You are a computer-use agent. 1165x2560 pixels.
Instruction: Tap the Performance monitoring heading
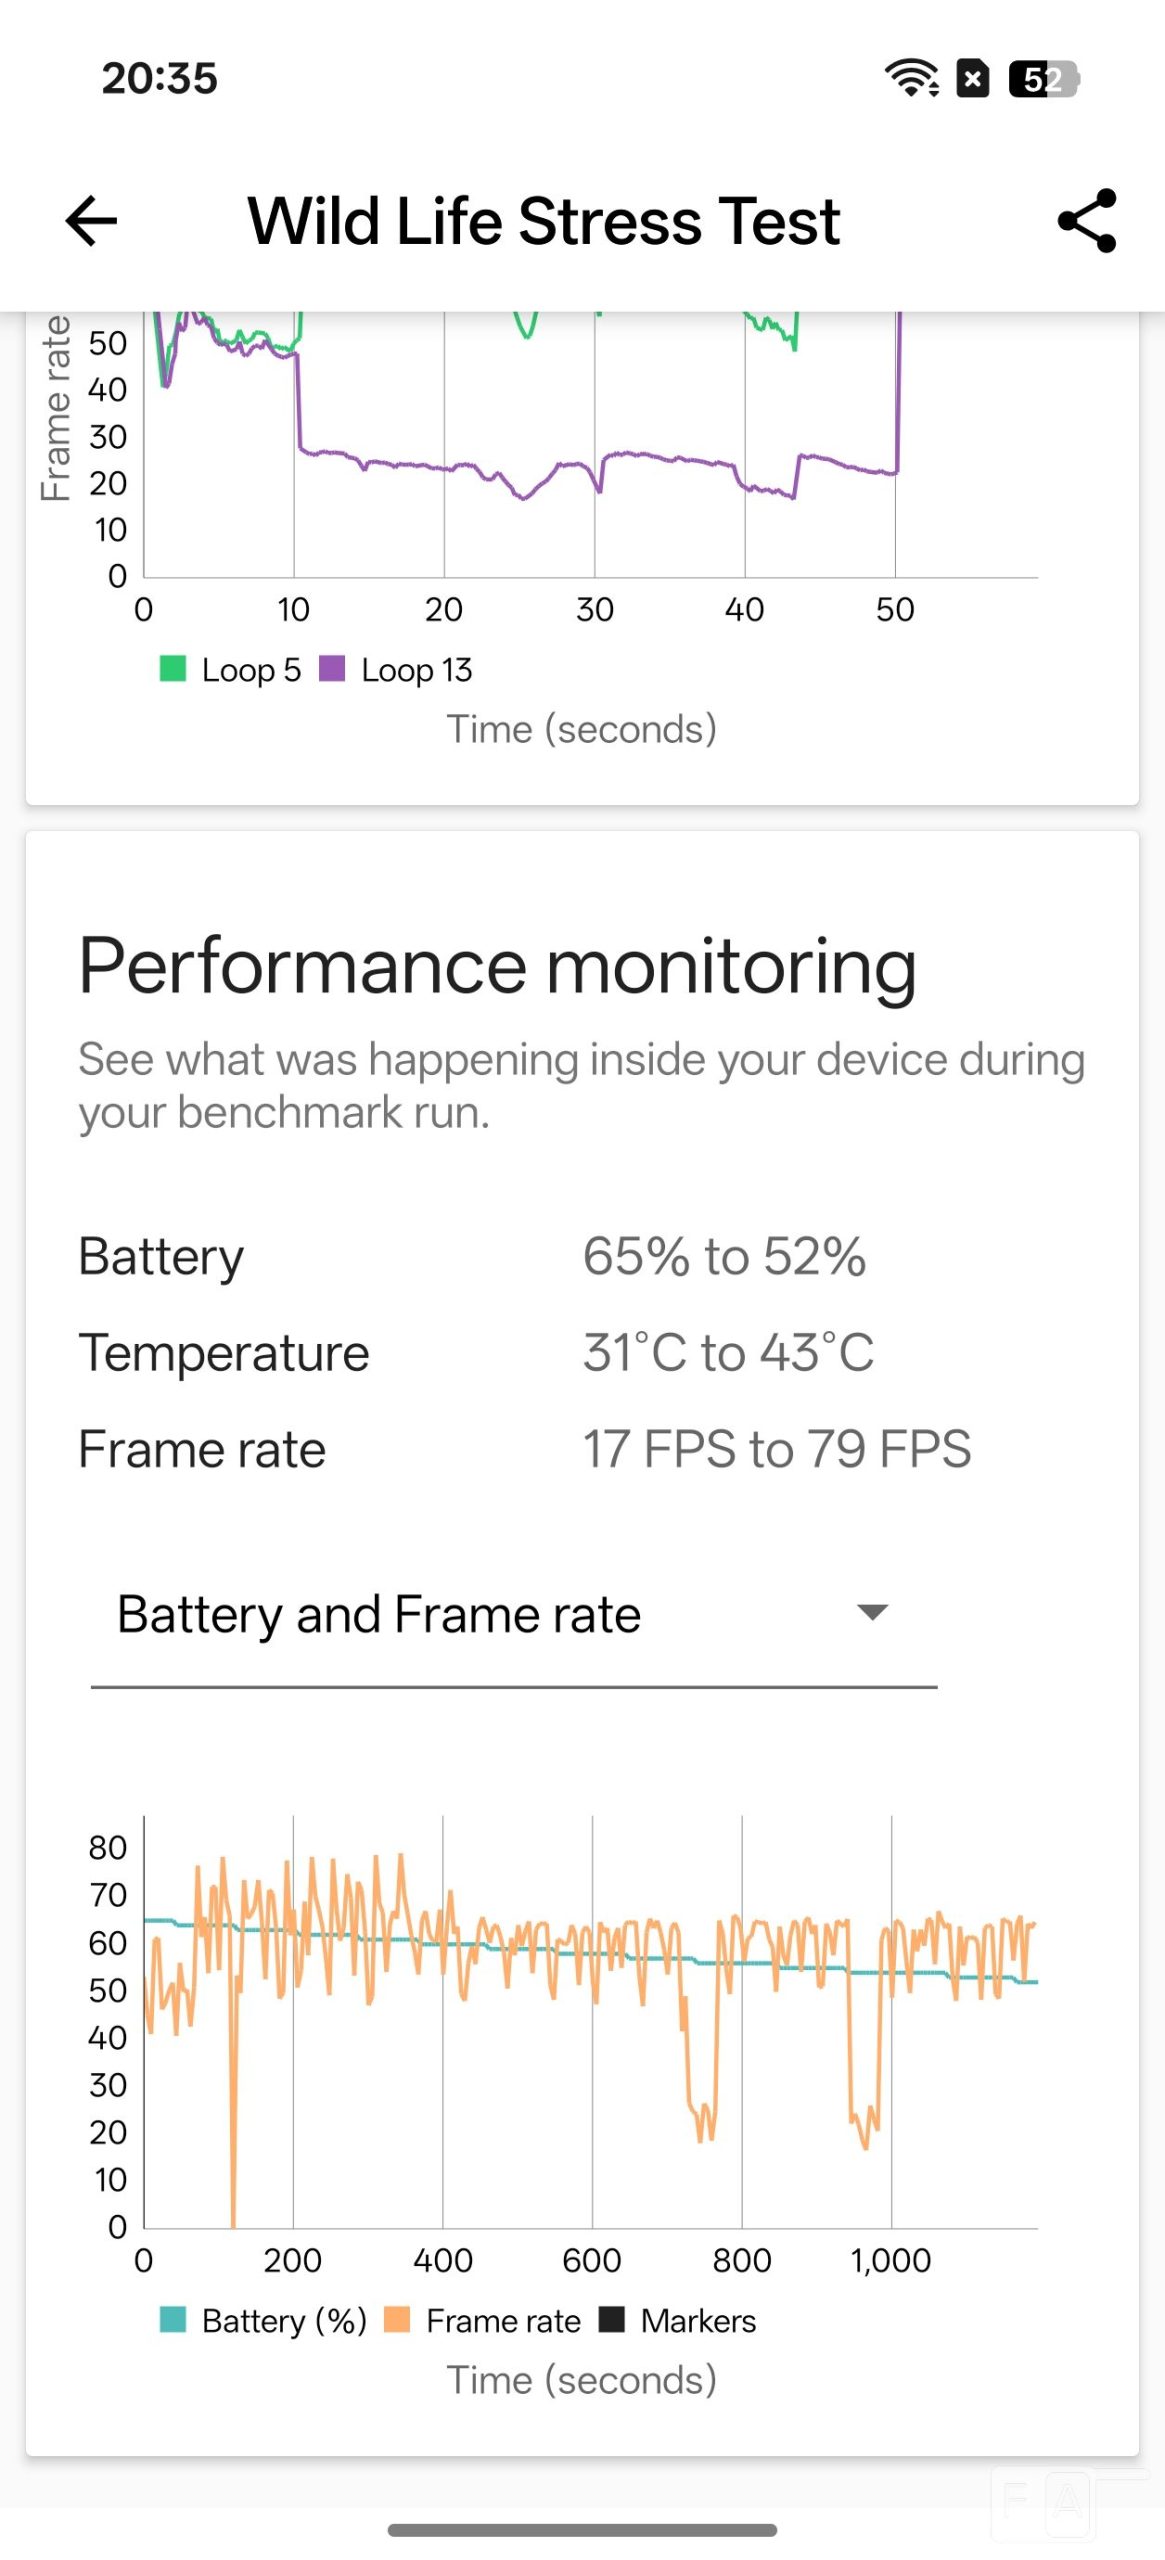coord(497,966)
